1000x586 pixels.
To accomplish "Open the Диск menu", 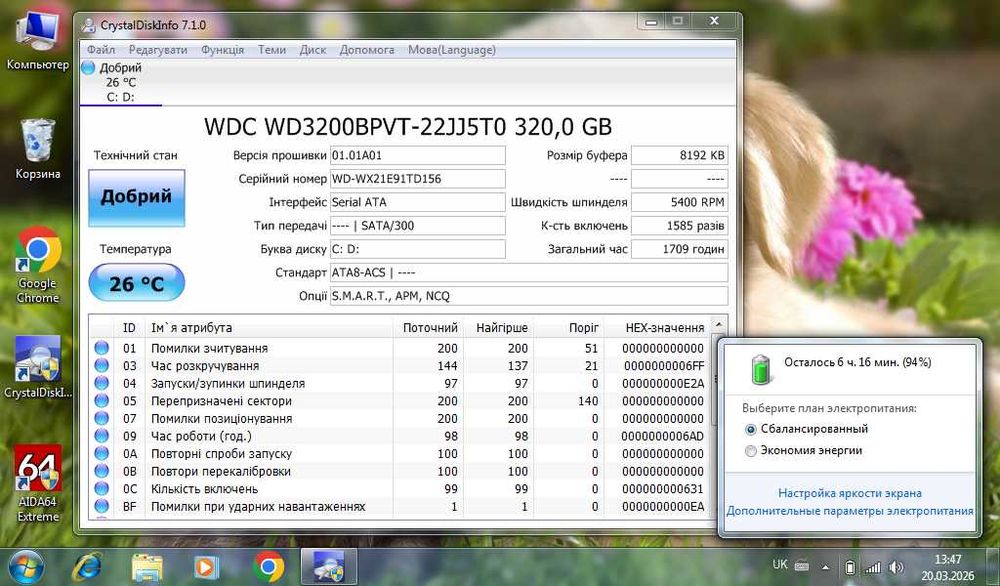I will click(x=312, y=50).
